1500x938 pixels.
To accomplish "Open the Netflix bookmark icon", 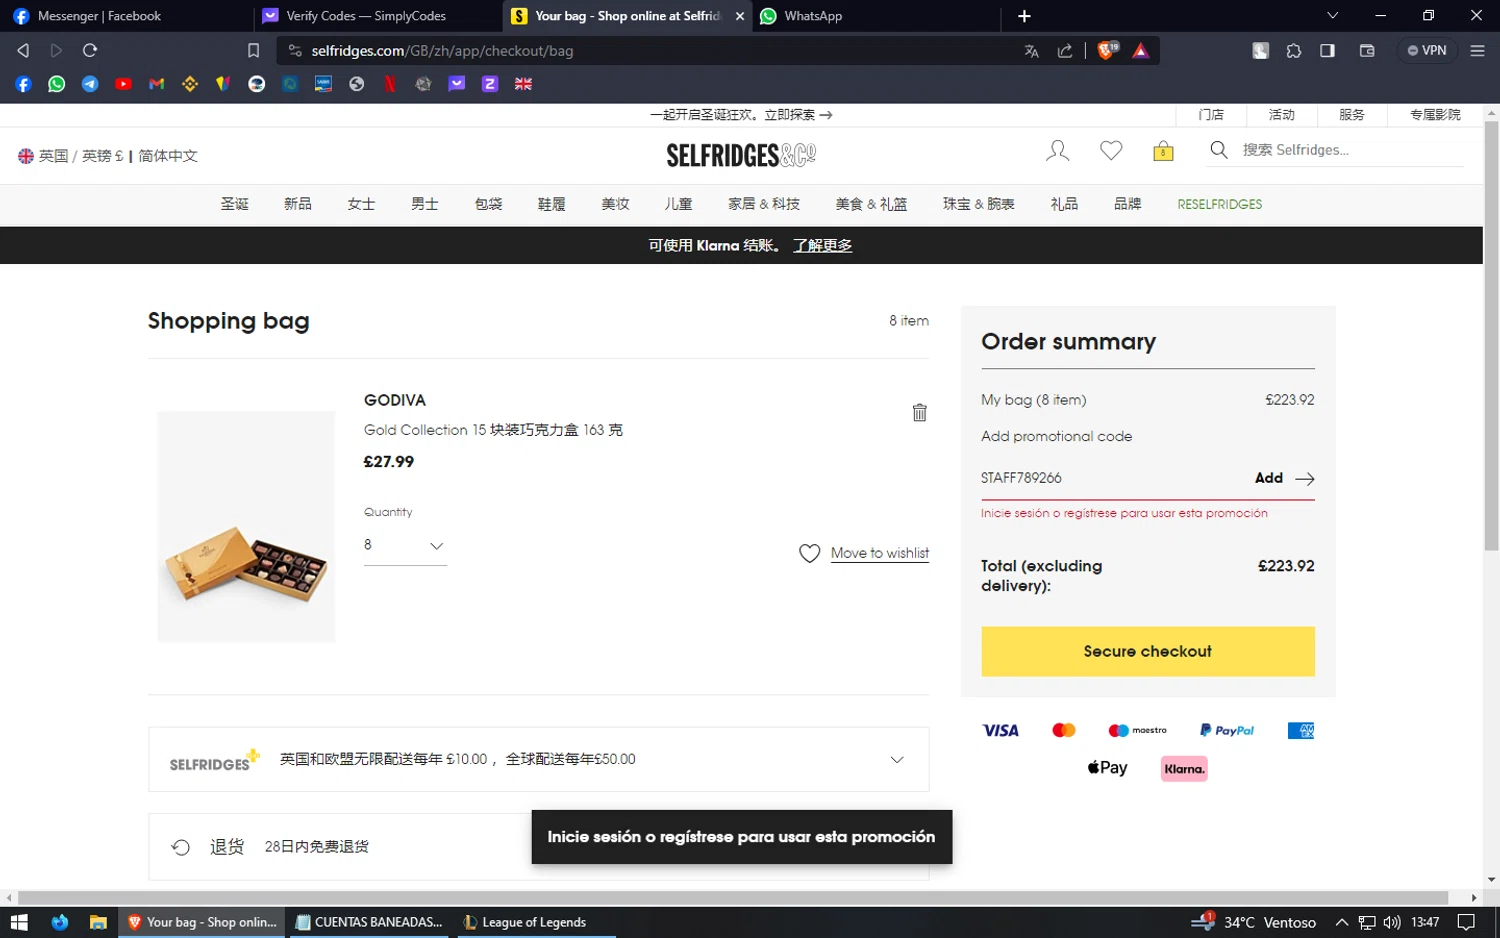I will [390, 84].
